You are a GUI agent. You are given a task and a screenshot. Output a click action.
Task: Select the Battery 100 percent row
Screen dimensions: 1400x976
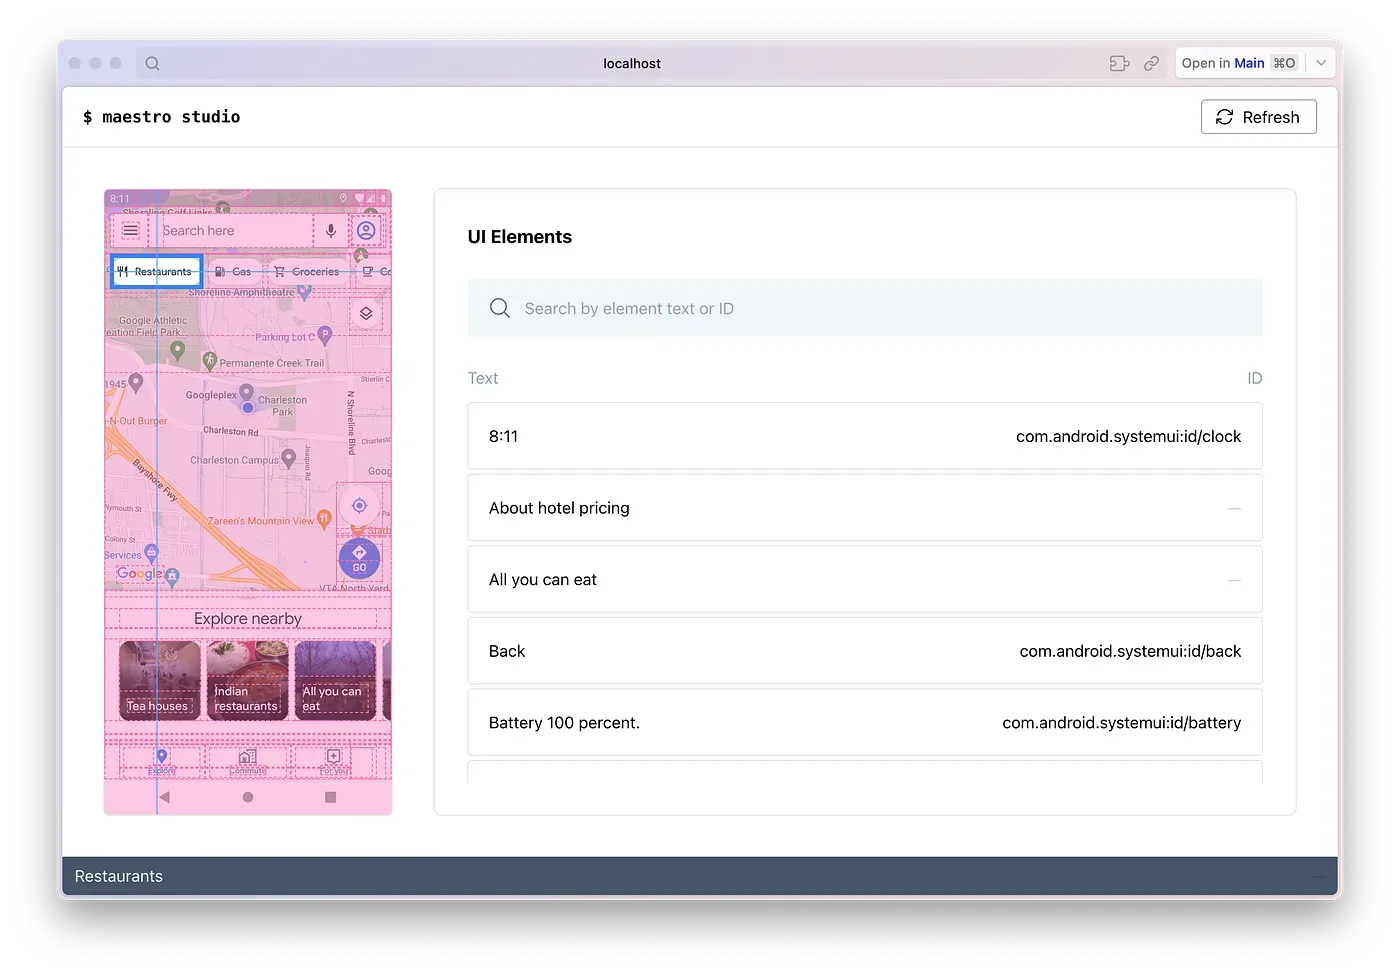[x=865, y=722]
